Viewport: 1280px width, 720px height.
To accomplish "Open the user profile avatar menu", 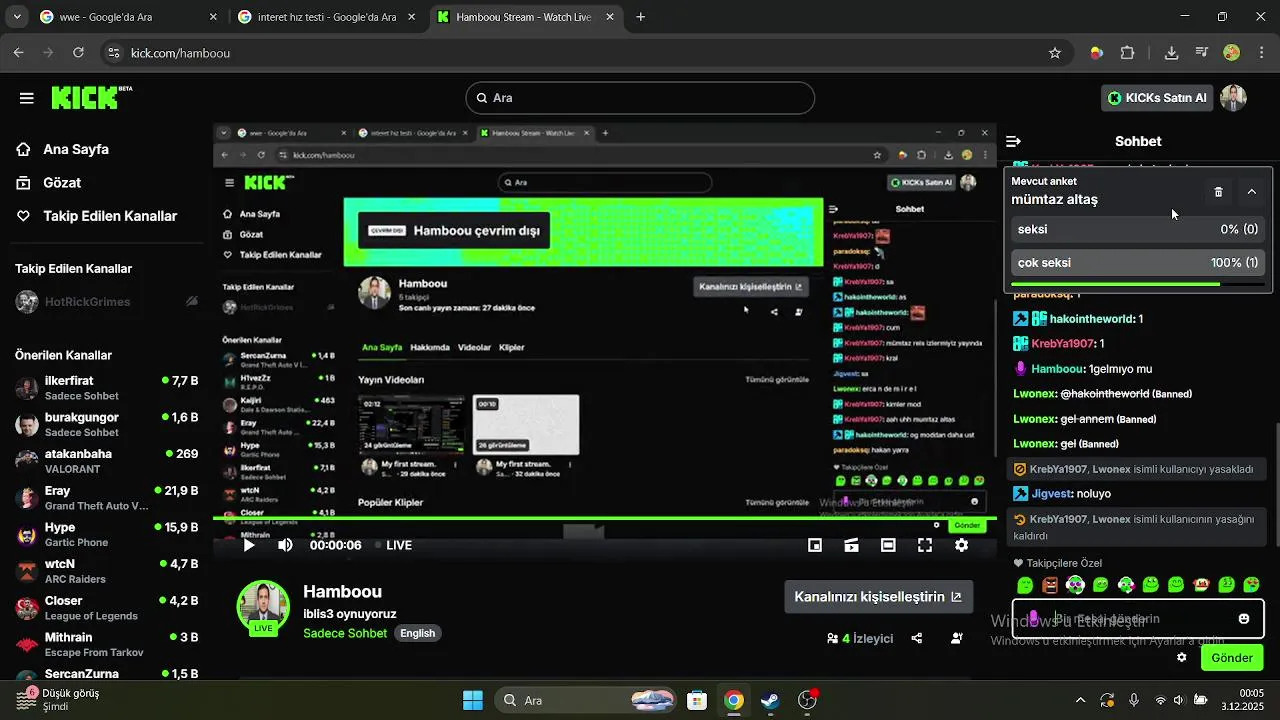I will 1233,98.
